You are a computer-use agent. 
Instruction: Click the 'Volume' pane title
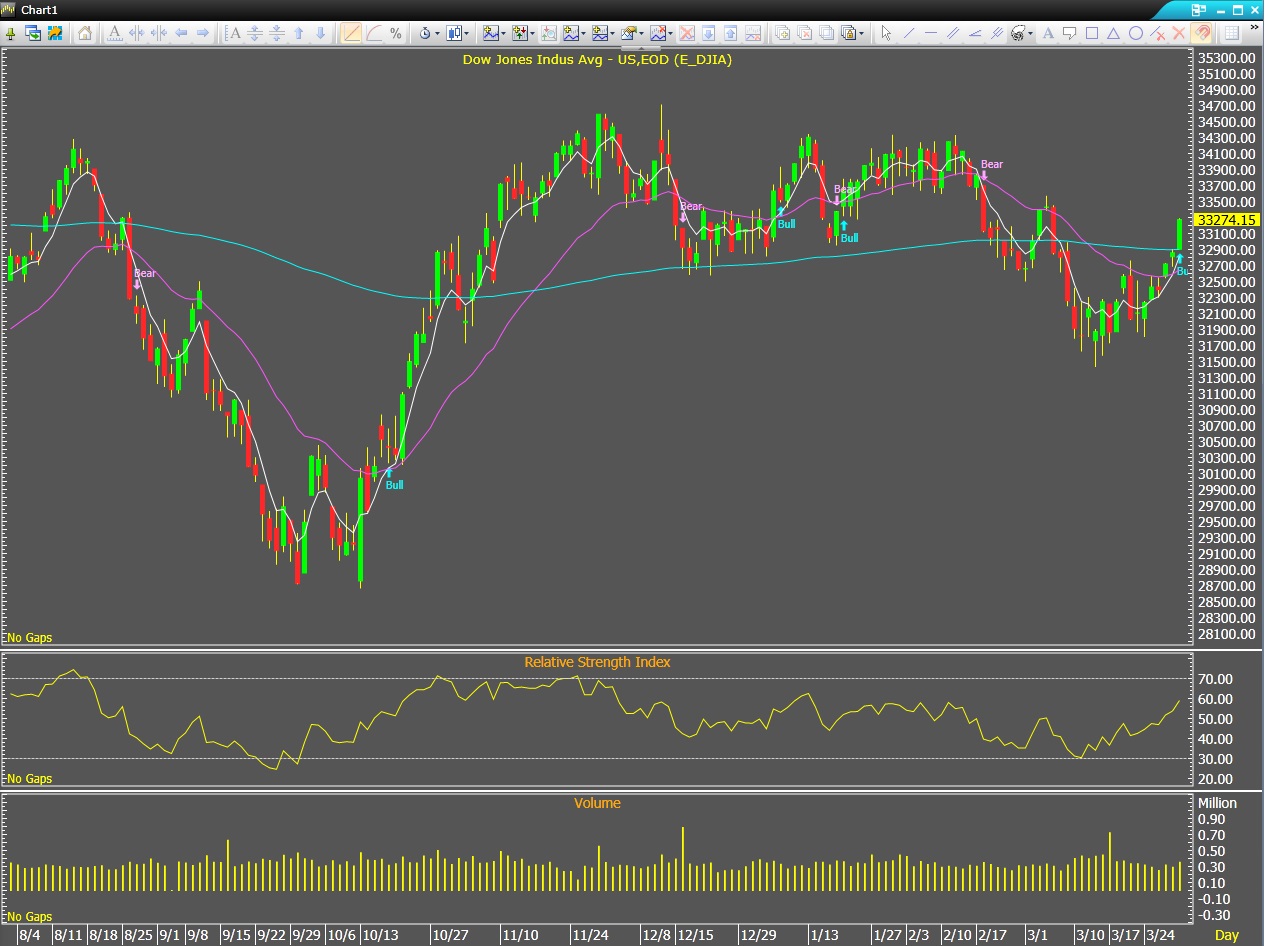click(597, 803)
